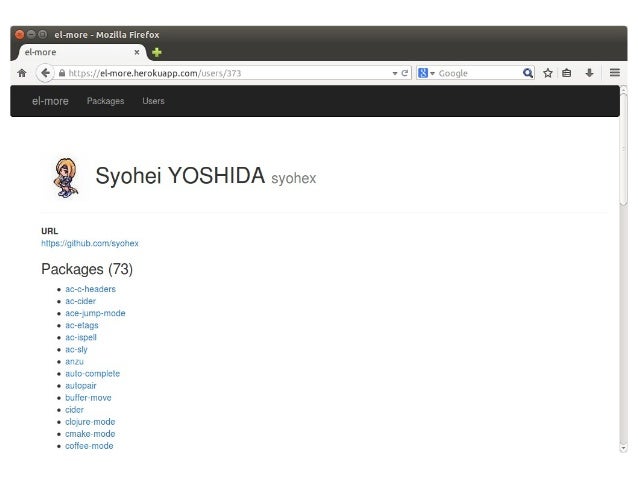This screenshot has width=638, height=479.
Task: Click the Syohei YOSHIDA heading text
Action: (x=180, y=176)
